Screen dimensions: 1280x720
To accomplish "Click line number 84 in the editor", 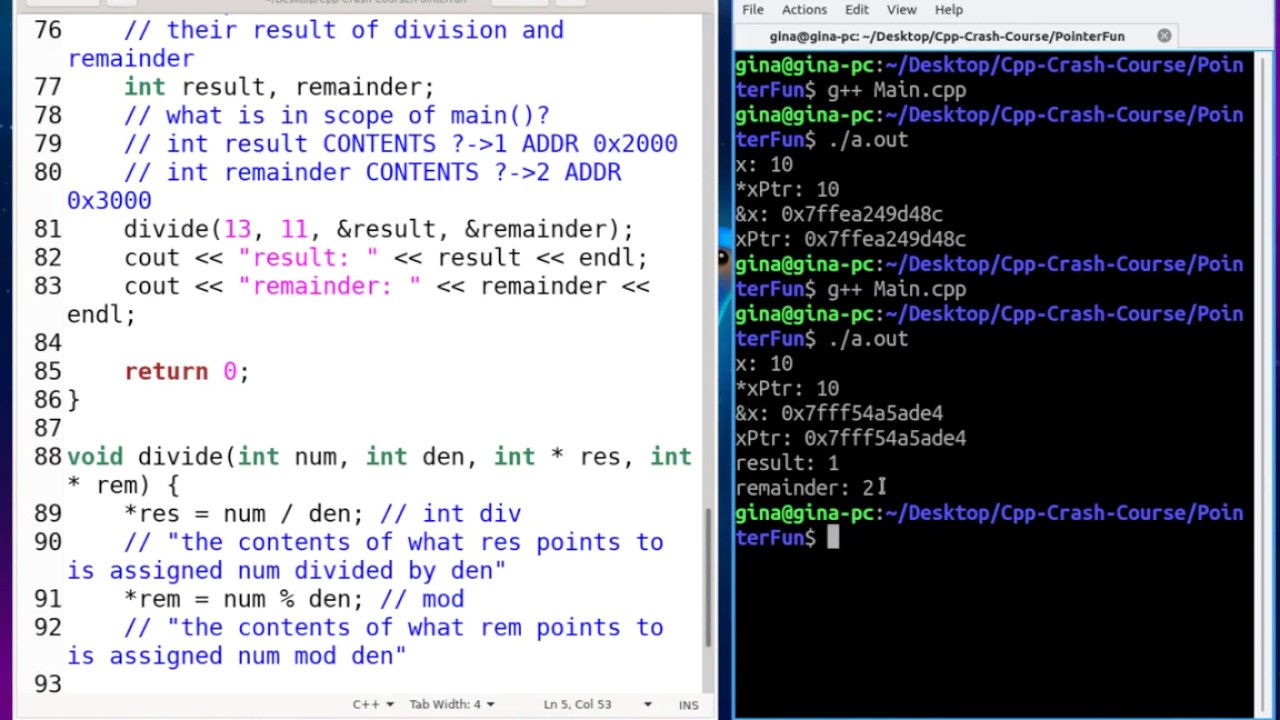I will coord(47,343).
